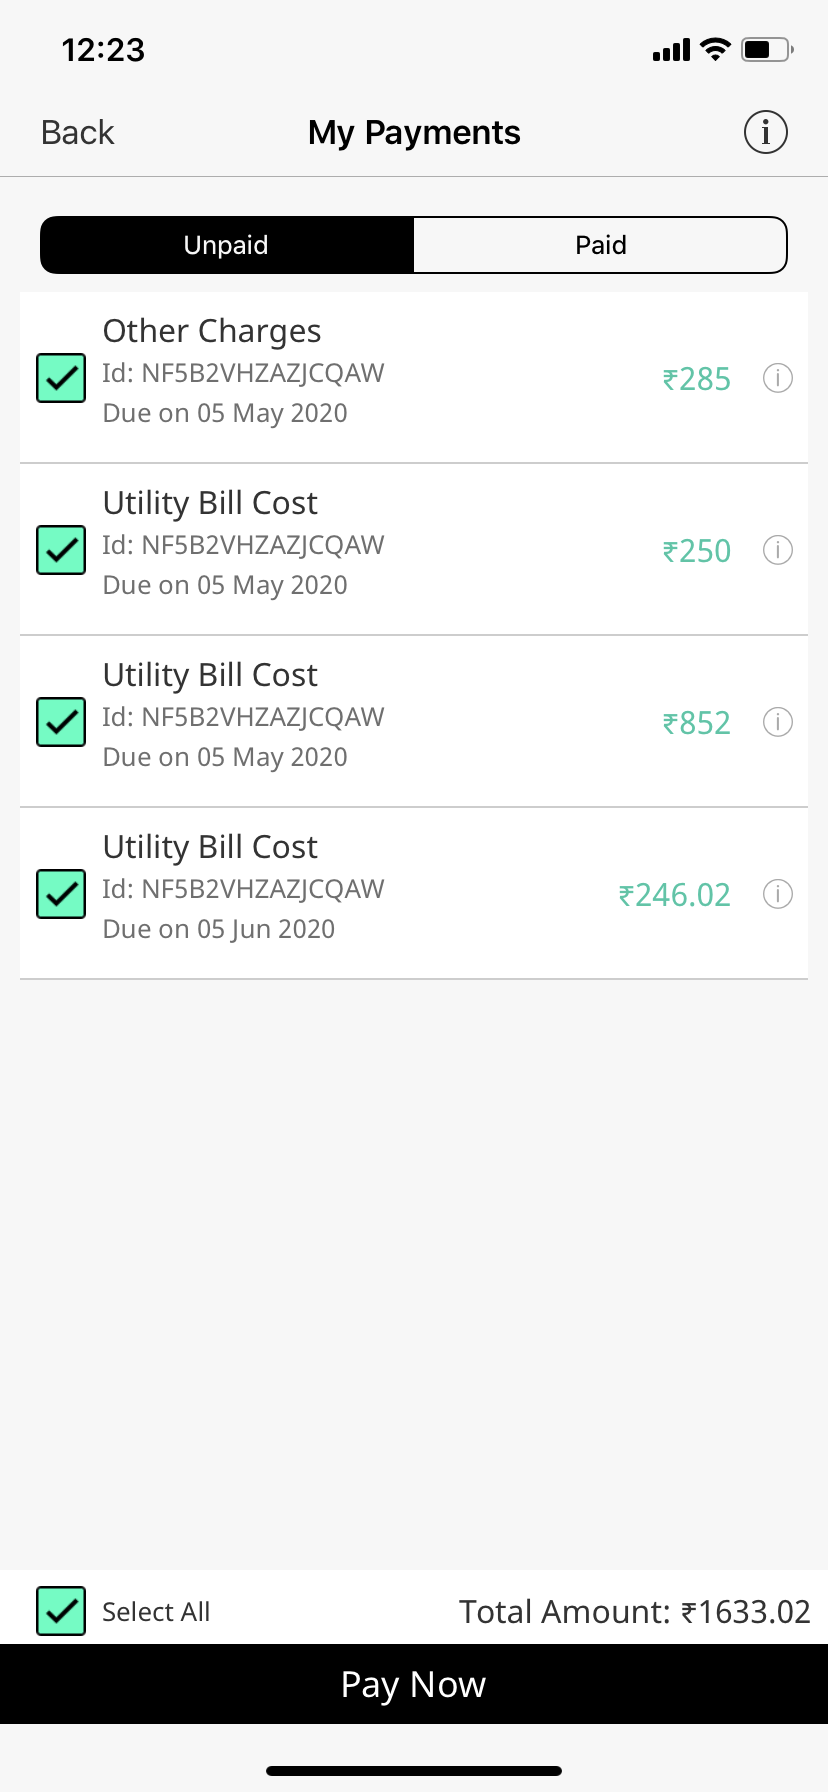
Task: Tap the Total Amount ₹1633.02 label
Action: [x=634, y=1611]
